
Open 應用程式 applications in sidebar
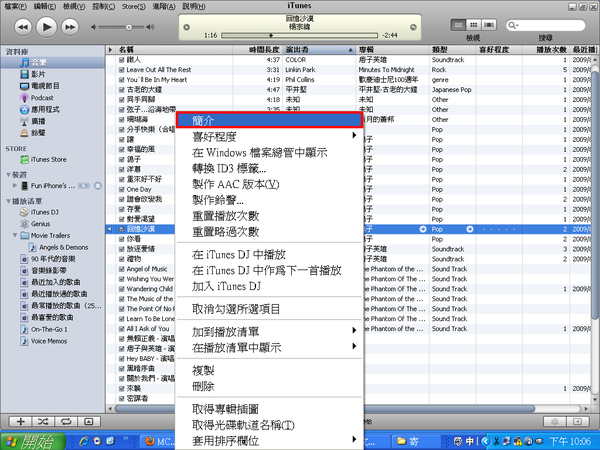click(x=45, y=109)
